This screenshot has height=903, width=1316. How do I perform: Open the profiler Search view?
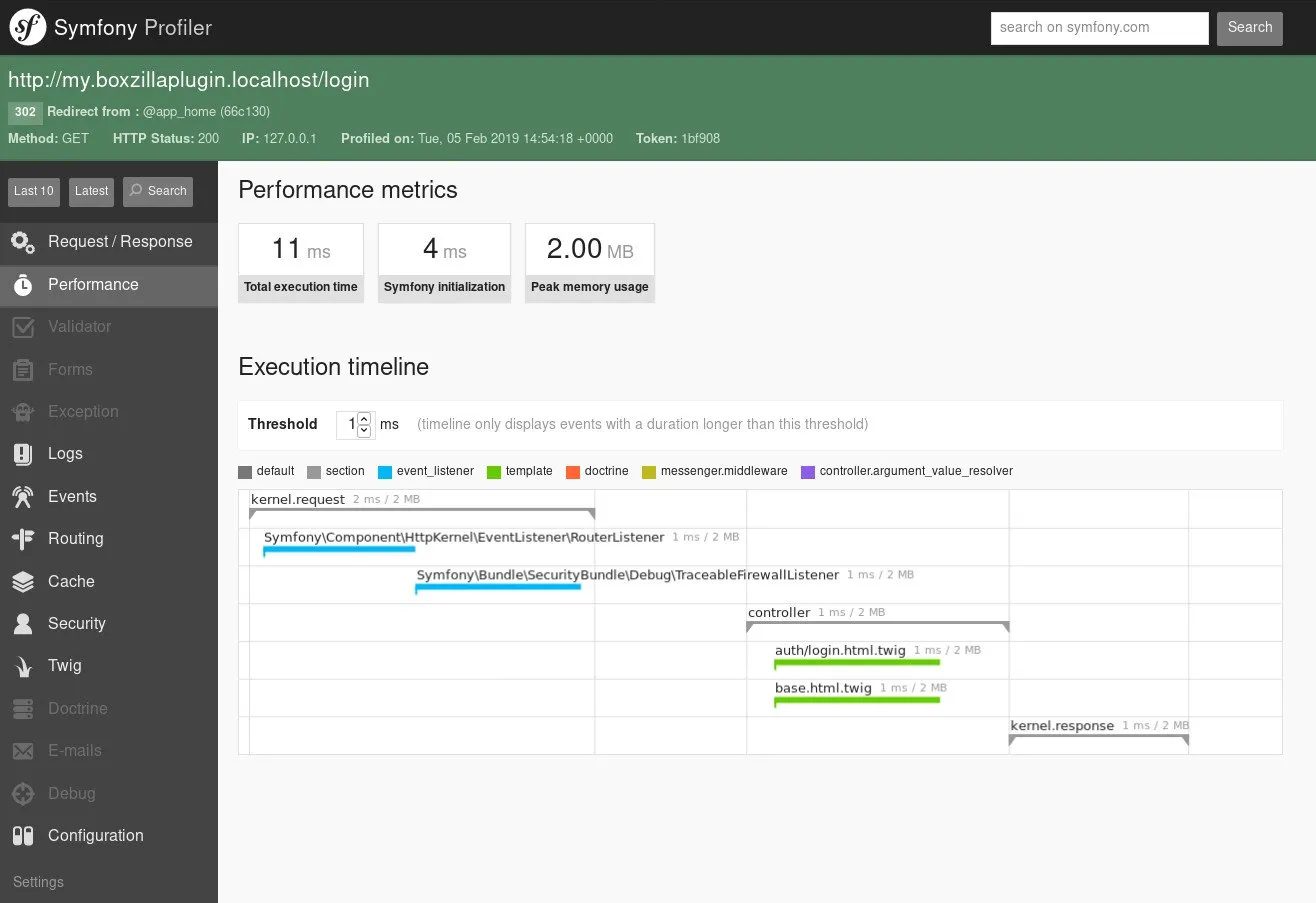pos(157,191)
